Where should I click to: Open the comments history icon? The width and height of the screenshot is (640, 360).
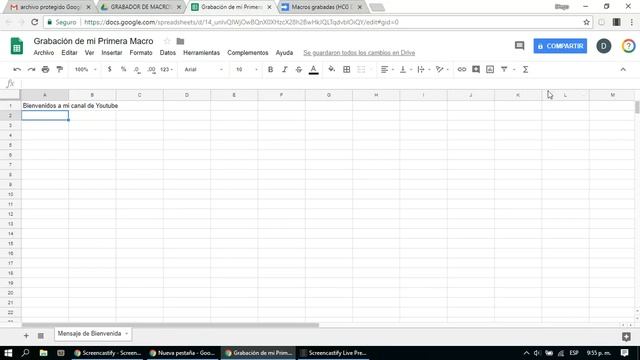519,46
